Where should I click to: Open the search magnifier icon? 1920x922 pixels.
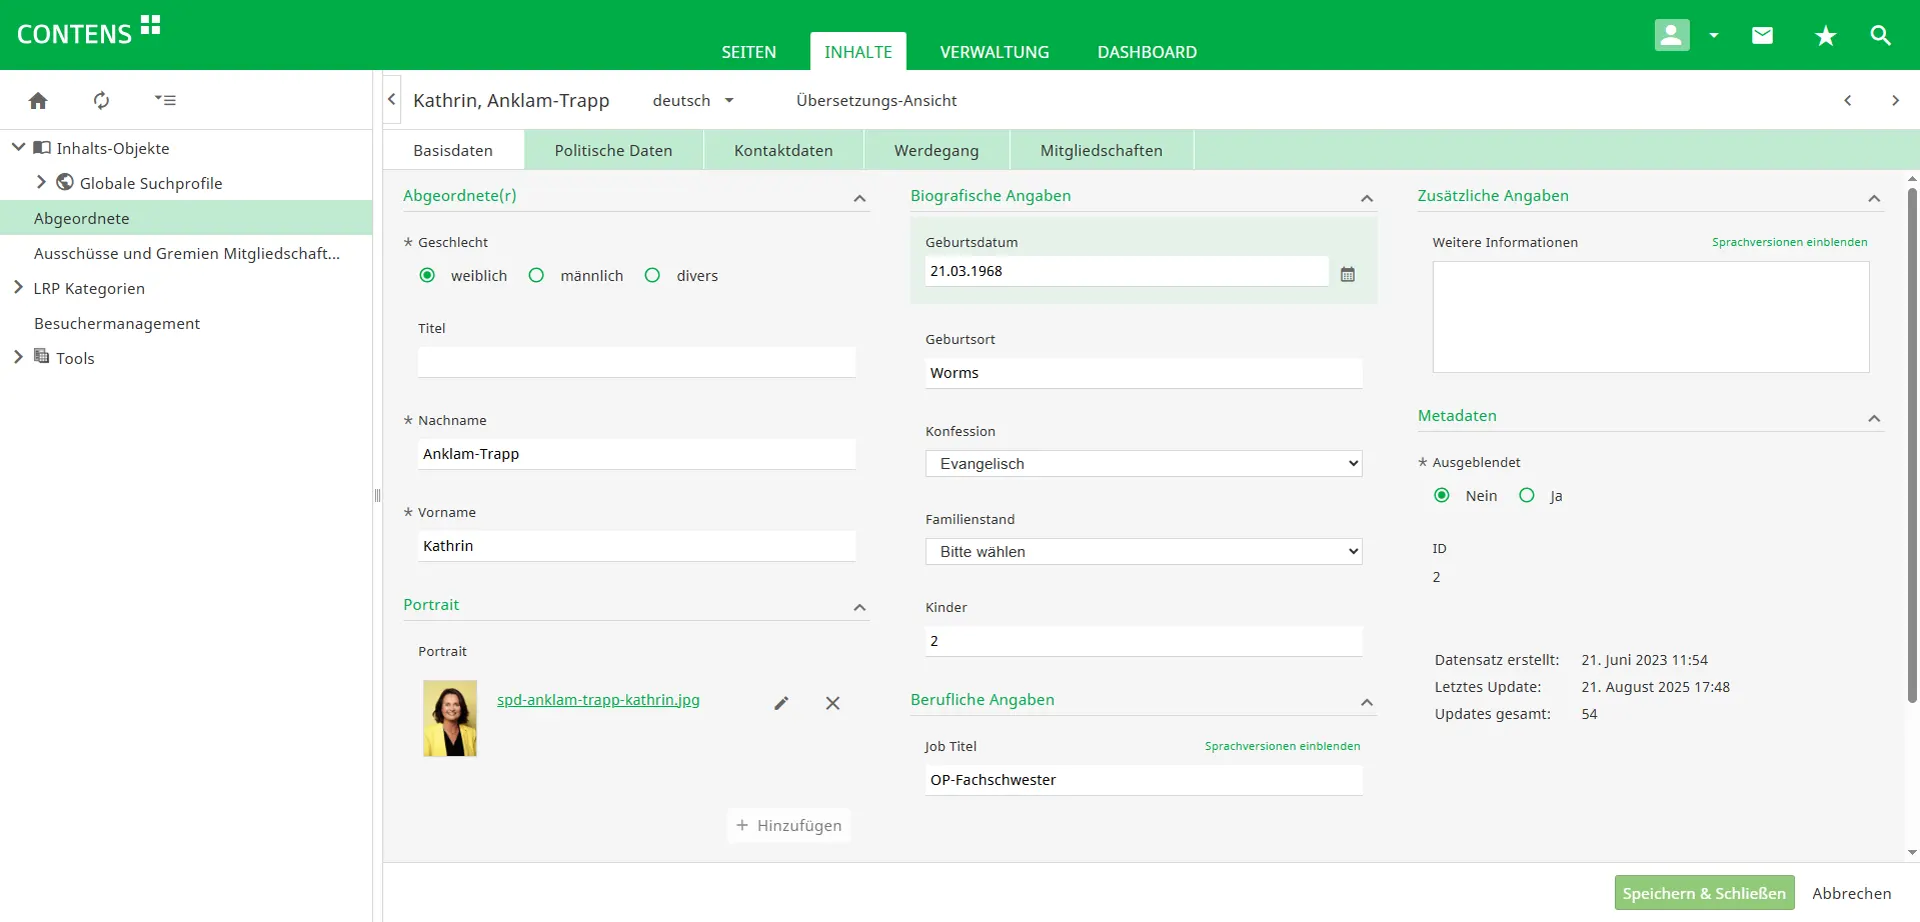pos(1880,36)
